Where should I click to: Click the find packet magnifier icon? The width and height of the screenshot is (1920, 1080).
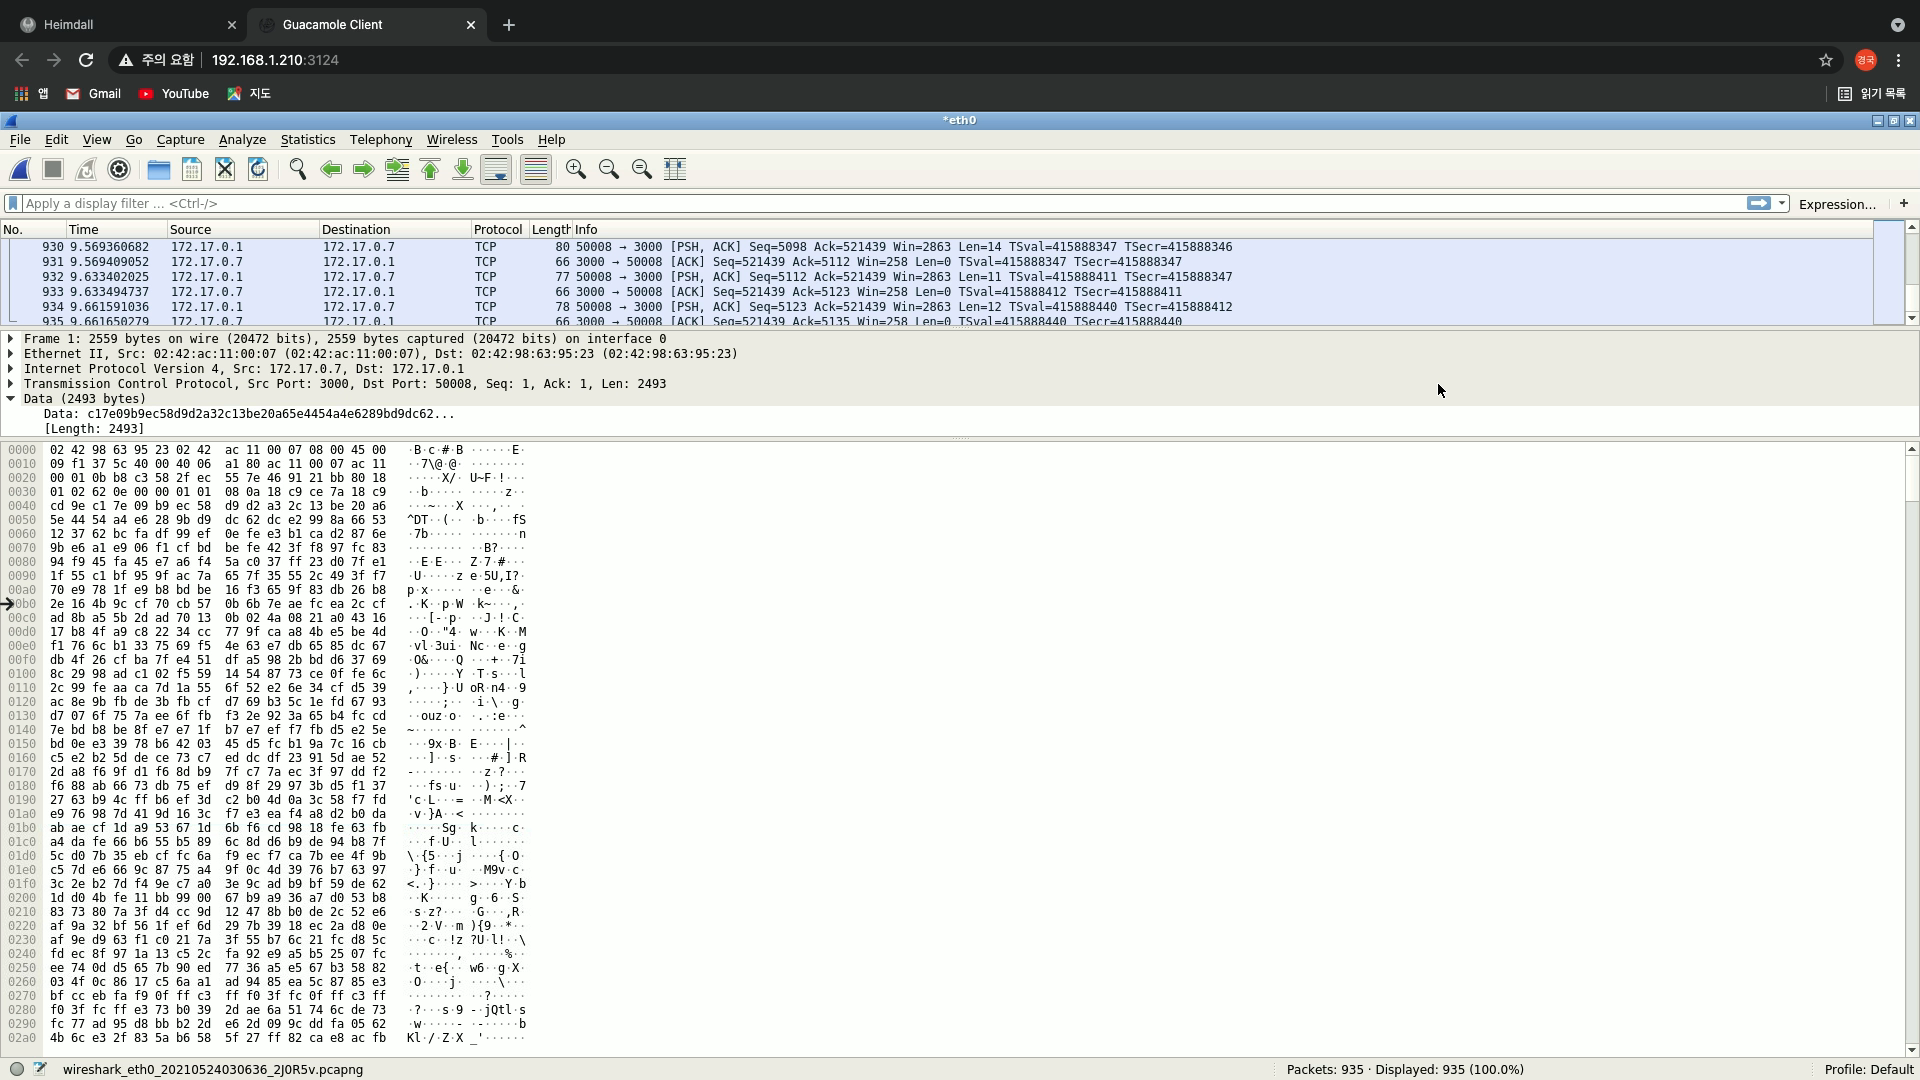pos(297,169)
